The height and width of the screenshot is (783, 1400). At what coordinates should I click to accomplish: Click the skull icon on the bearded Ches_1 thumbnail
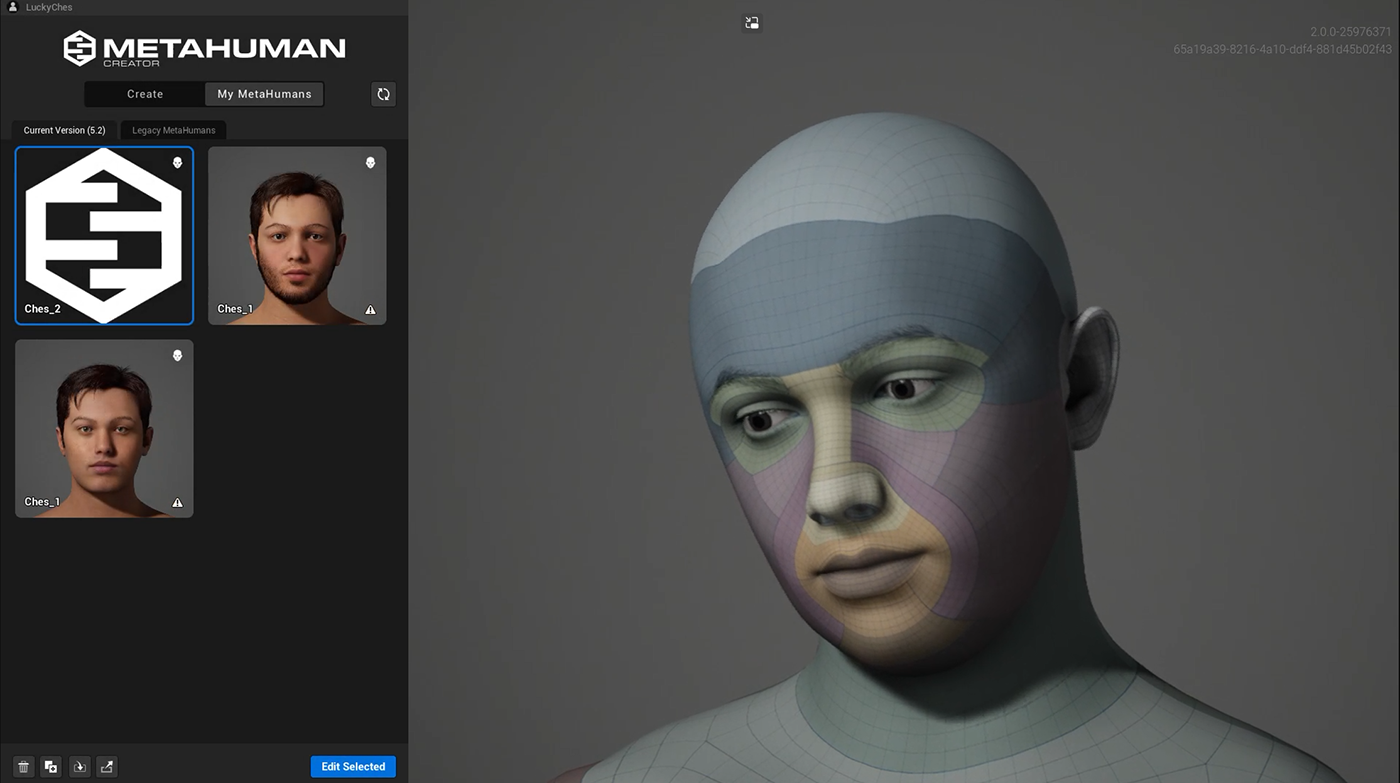click(370, 162)
